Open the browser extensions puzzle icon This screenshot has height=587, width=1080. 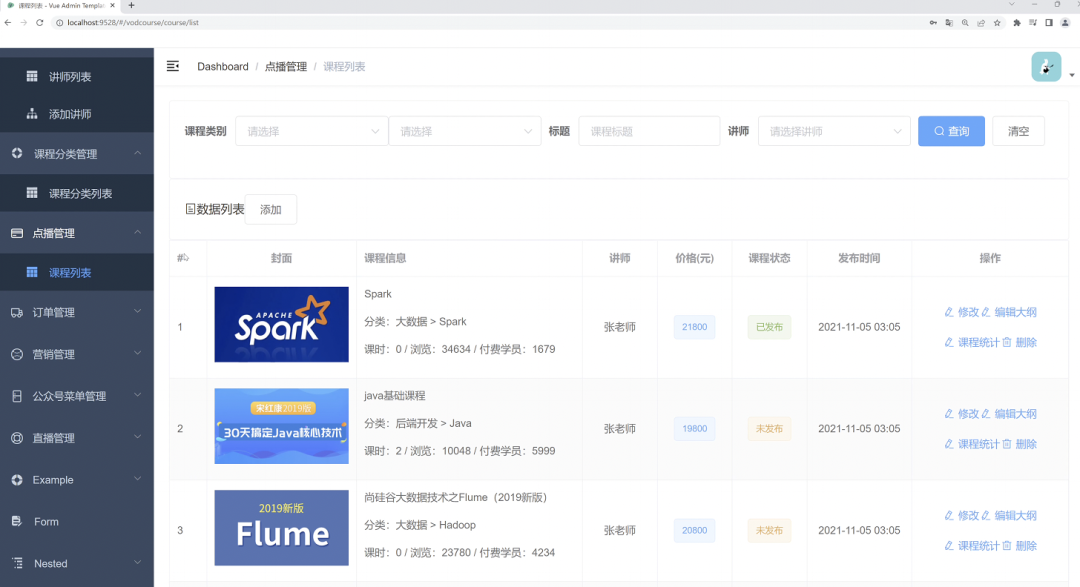click(x=1017, y=22)
